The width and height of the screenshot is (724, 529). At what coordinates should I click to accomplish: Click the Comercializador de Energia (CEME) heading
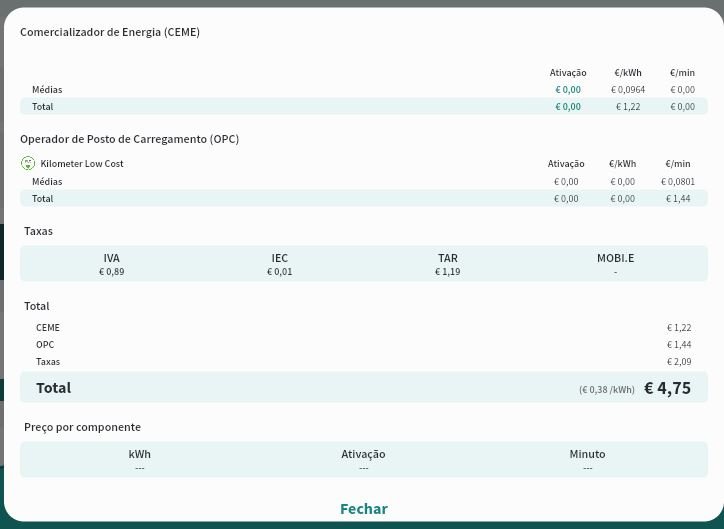(x=110, y=32)
